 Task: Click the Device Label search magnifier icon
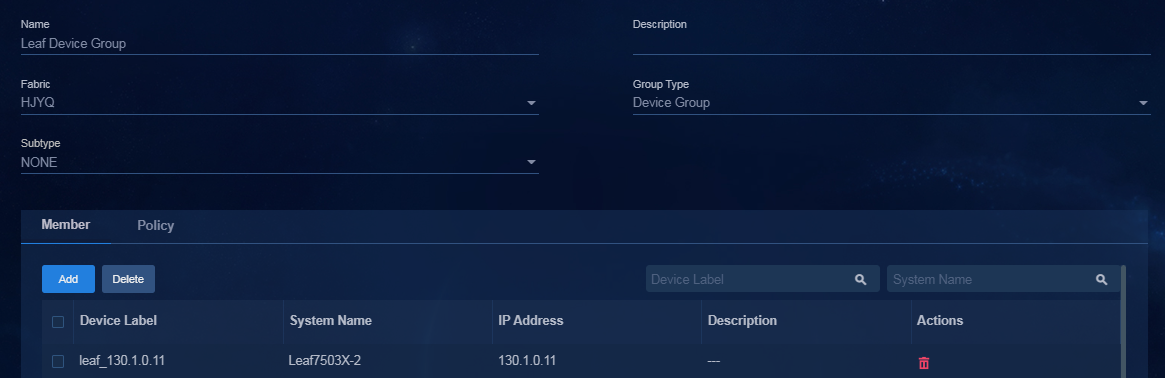860,279
